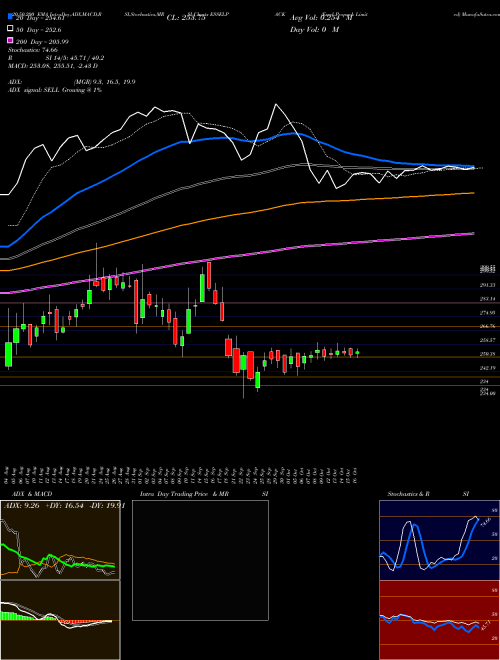Click the MACD values line
Image resolution: width=500 pixels, height=660 pixels.
(x=53, y=66)
